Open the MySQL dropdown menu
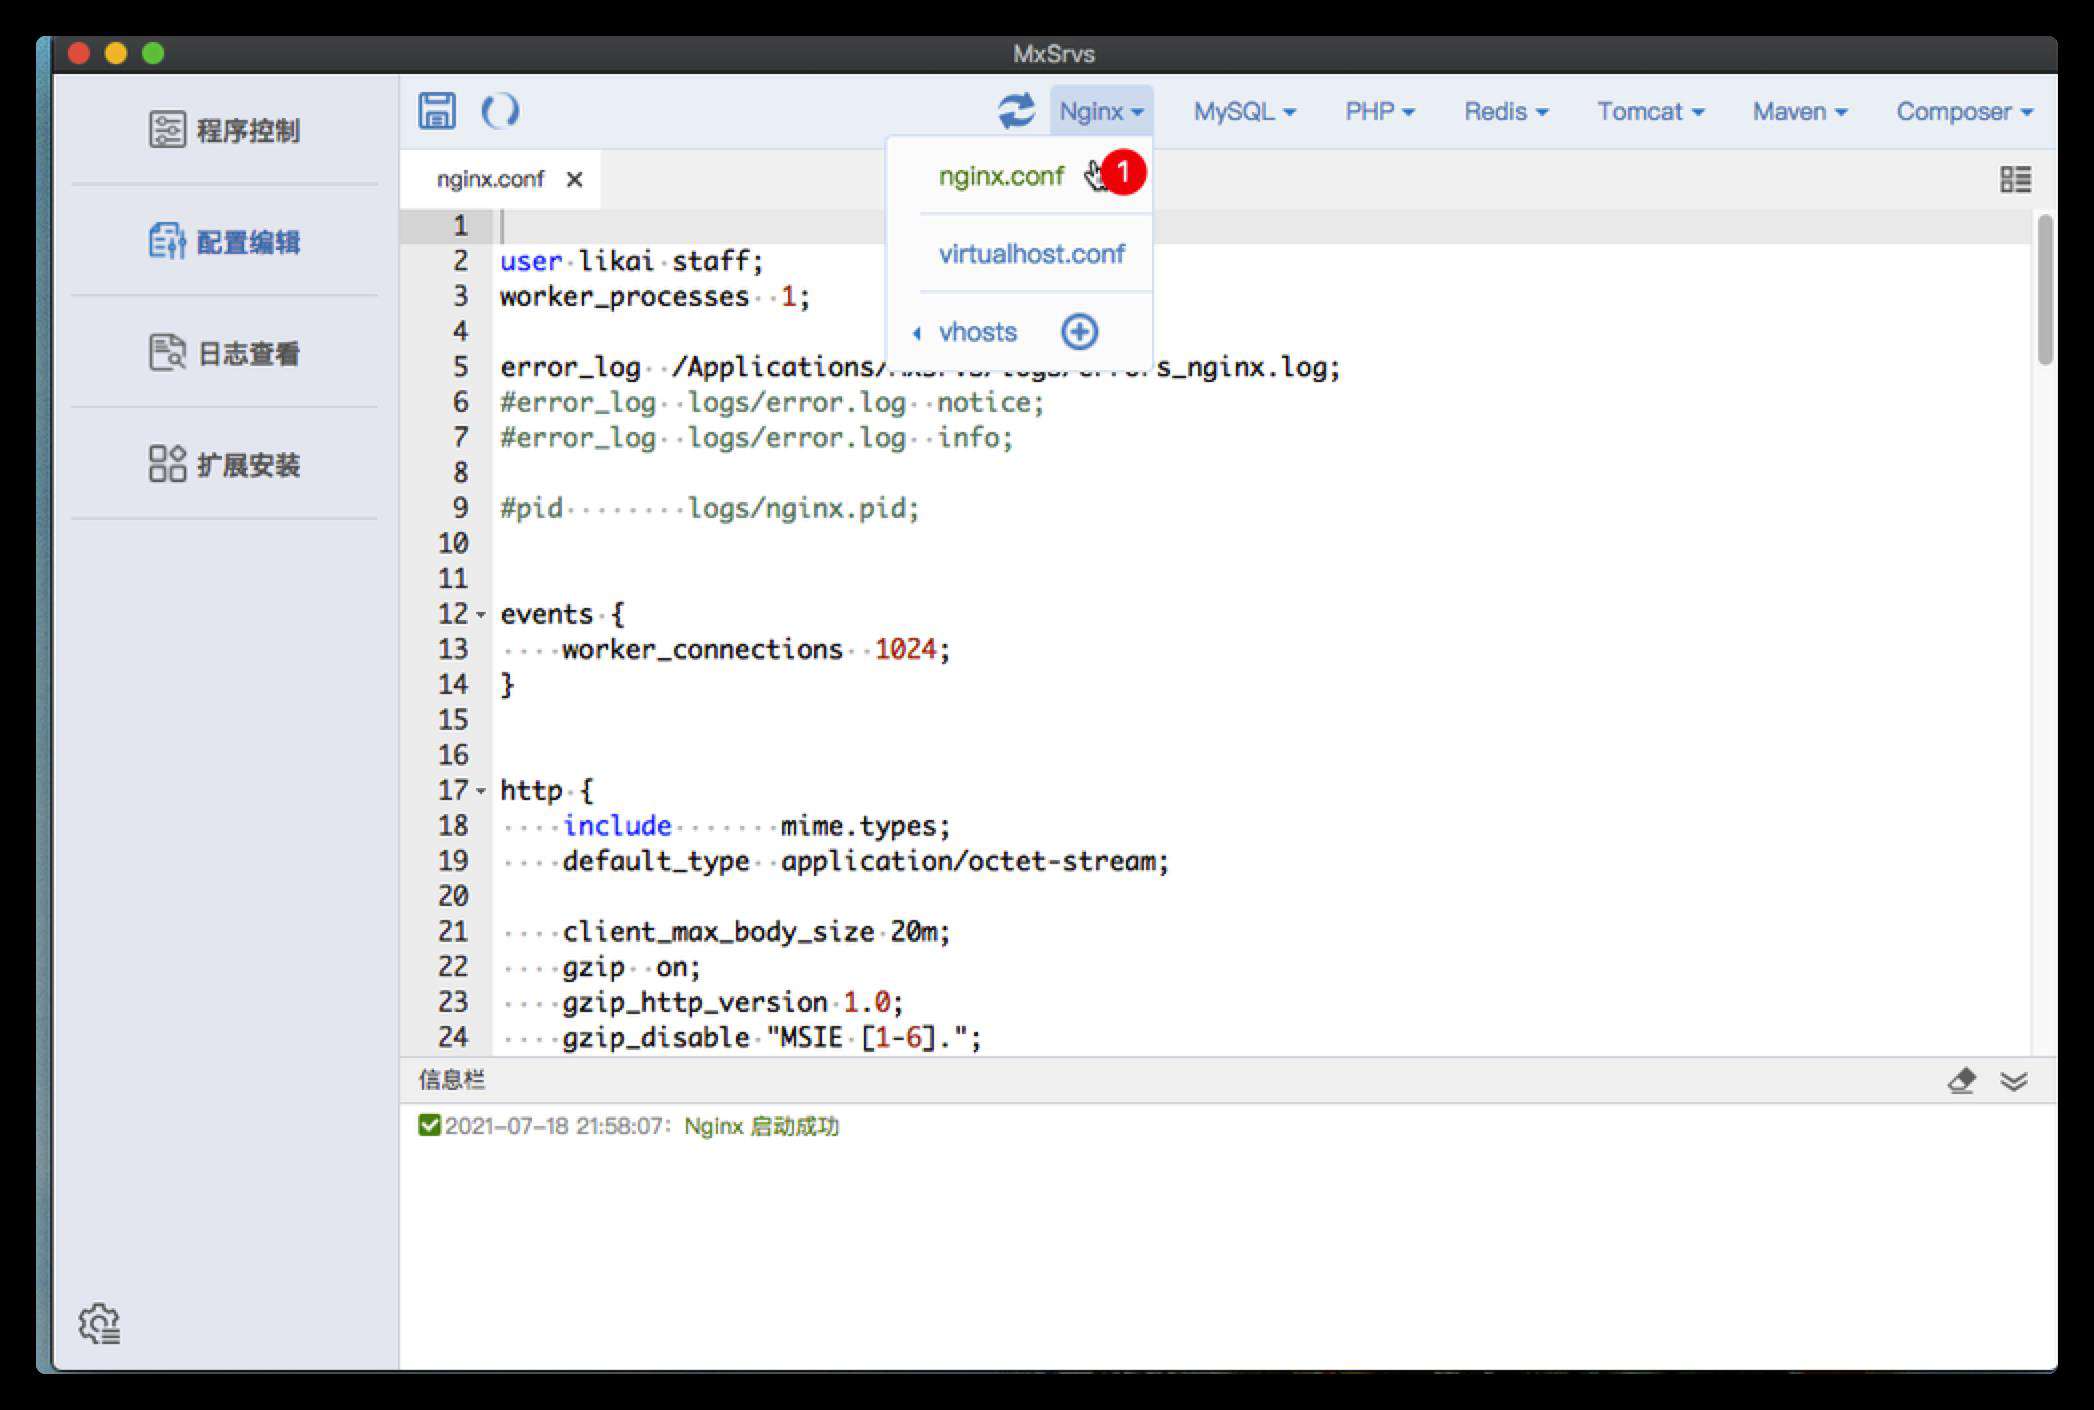This screenshot has width=2094, height=1410. point(1244,111)
